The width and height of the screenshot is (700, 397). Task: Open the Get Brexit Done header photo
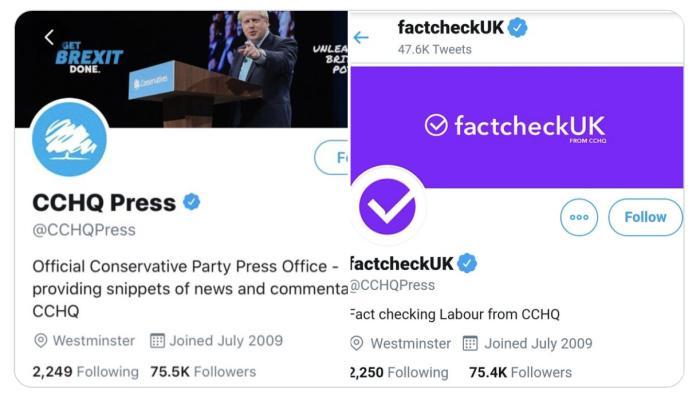click(181, 69)
